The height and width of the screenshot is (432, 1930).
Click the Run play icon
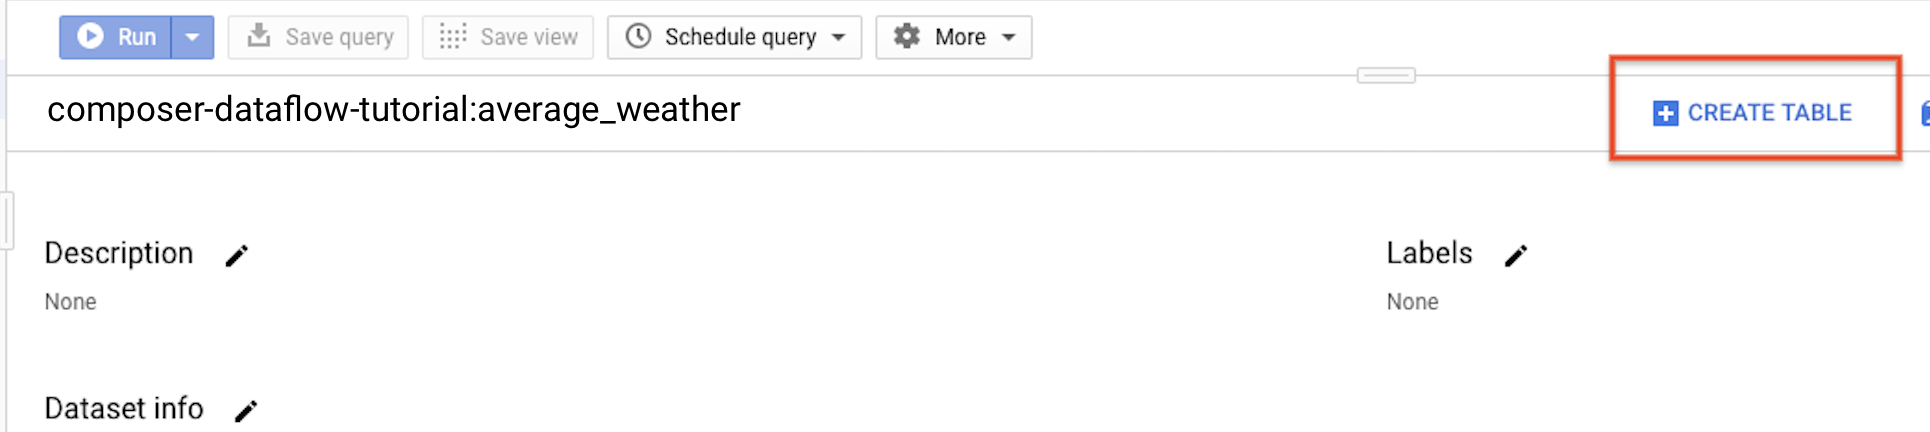tap(90, 37)
